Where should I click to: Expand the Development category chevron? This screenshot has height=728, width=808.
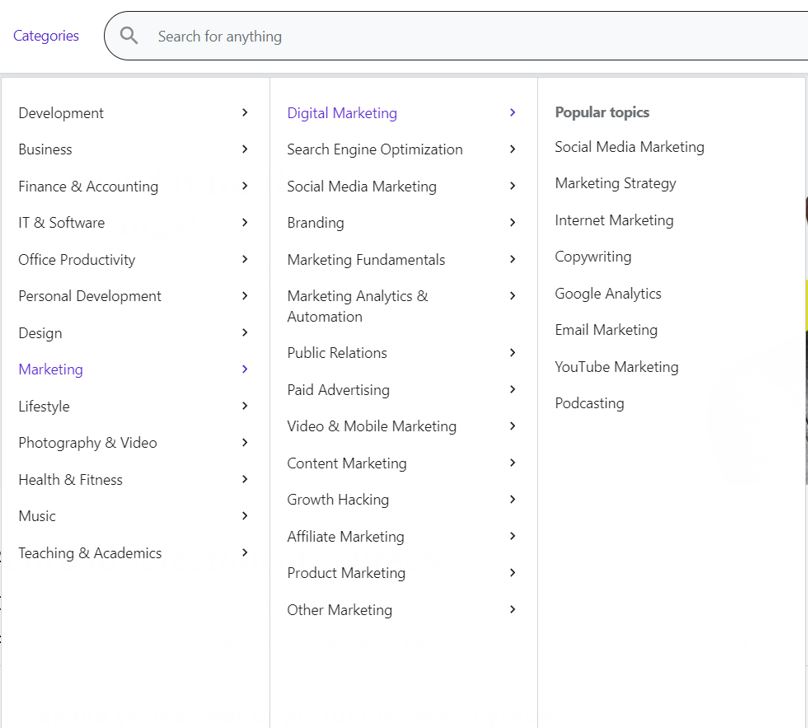click(245, 113)
